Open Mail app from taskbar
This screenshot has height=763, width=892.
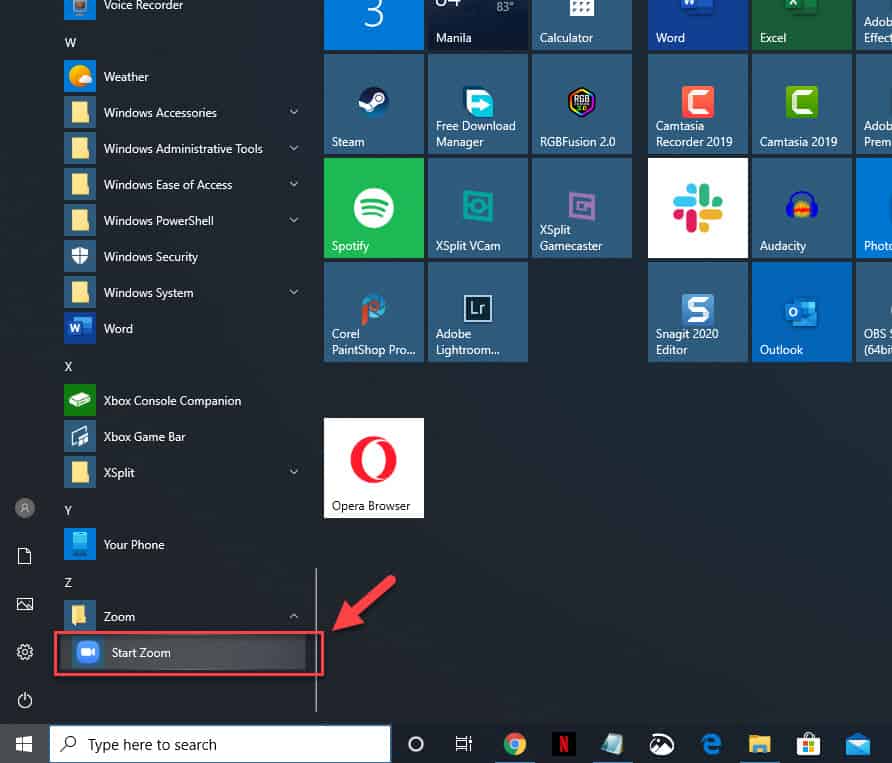[858, 744]
